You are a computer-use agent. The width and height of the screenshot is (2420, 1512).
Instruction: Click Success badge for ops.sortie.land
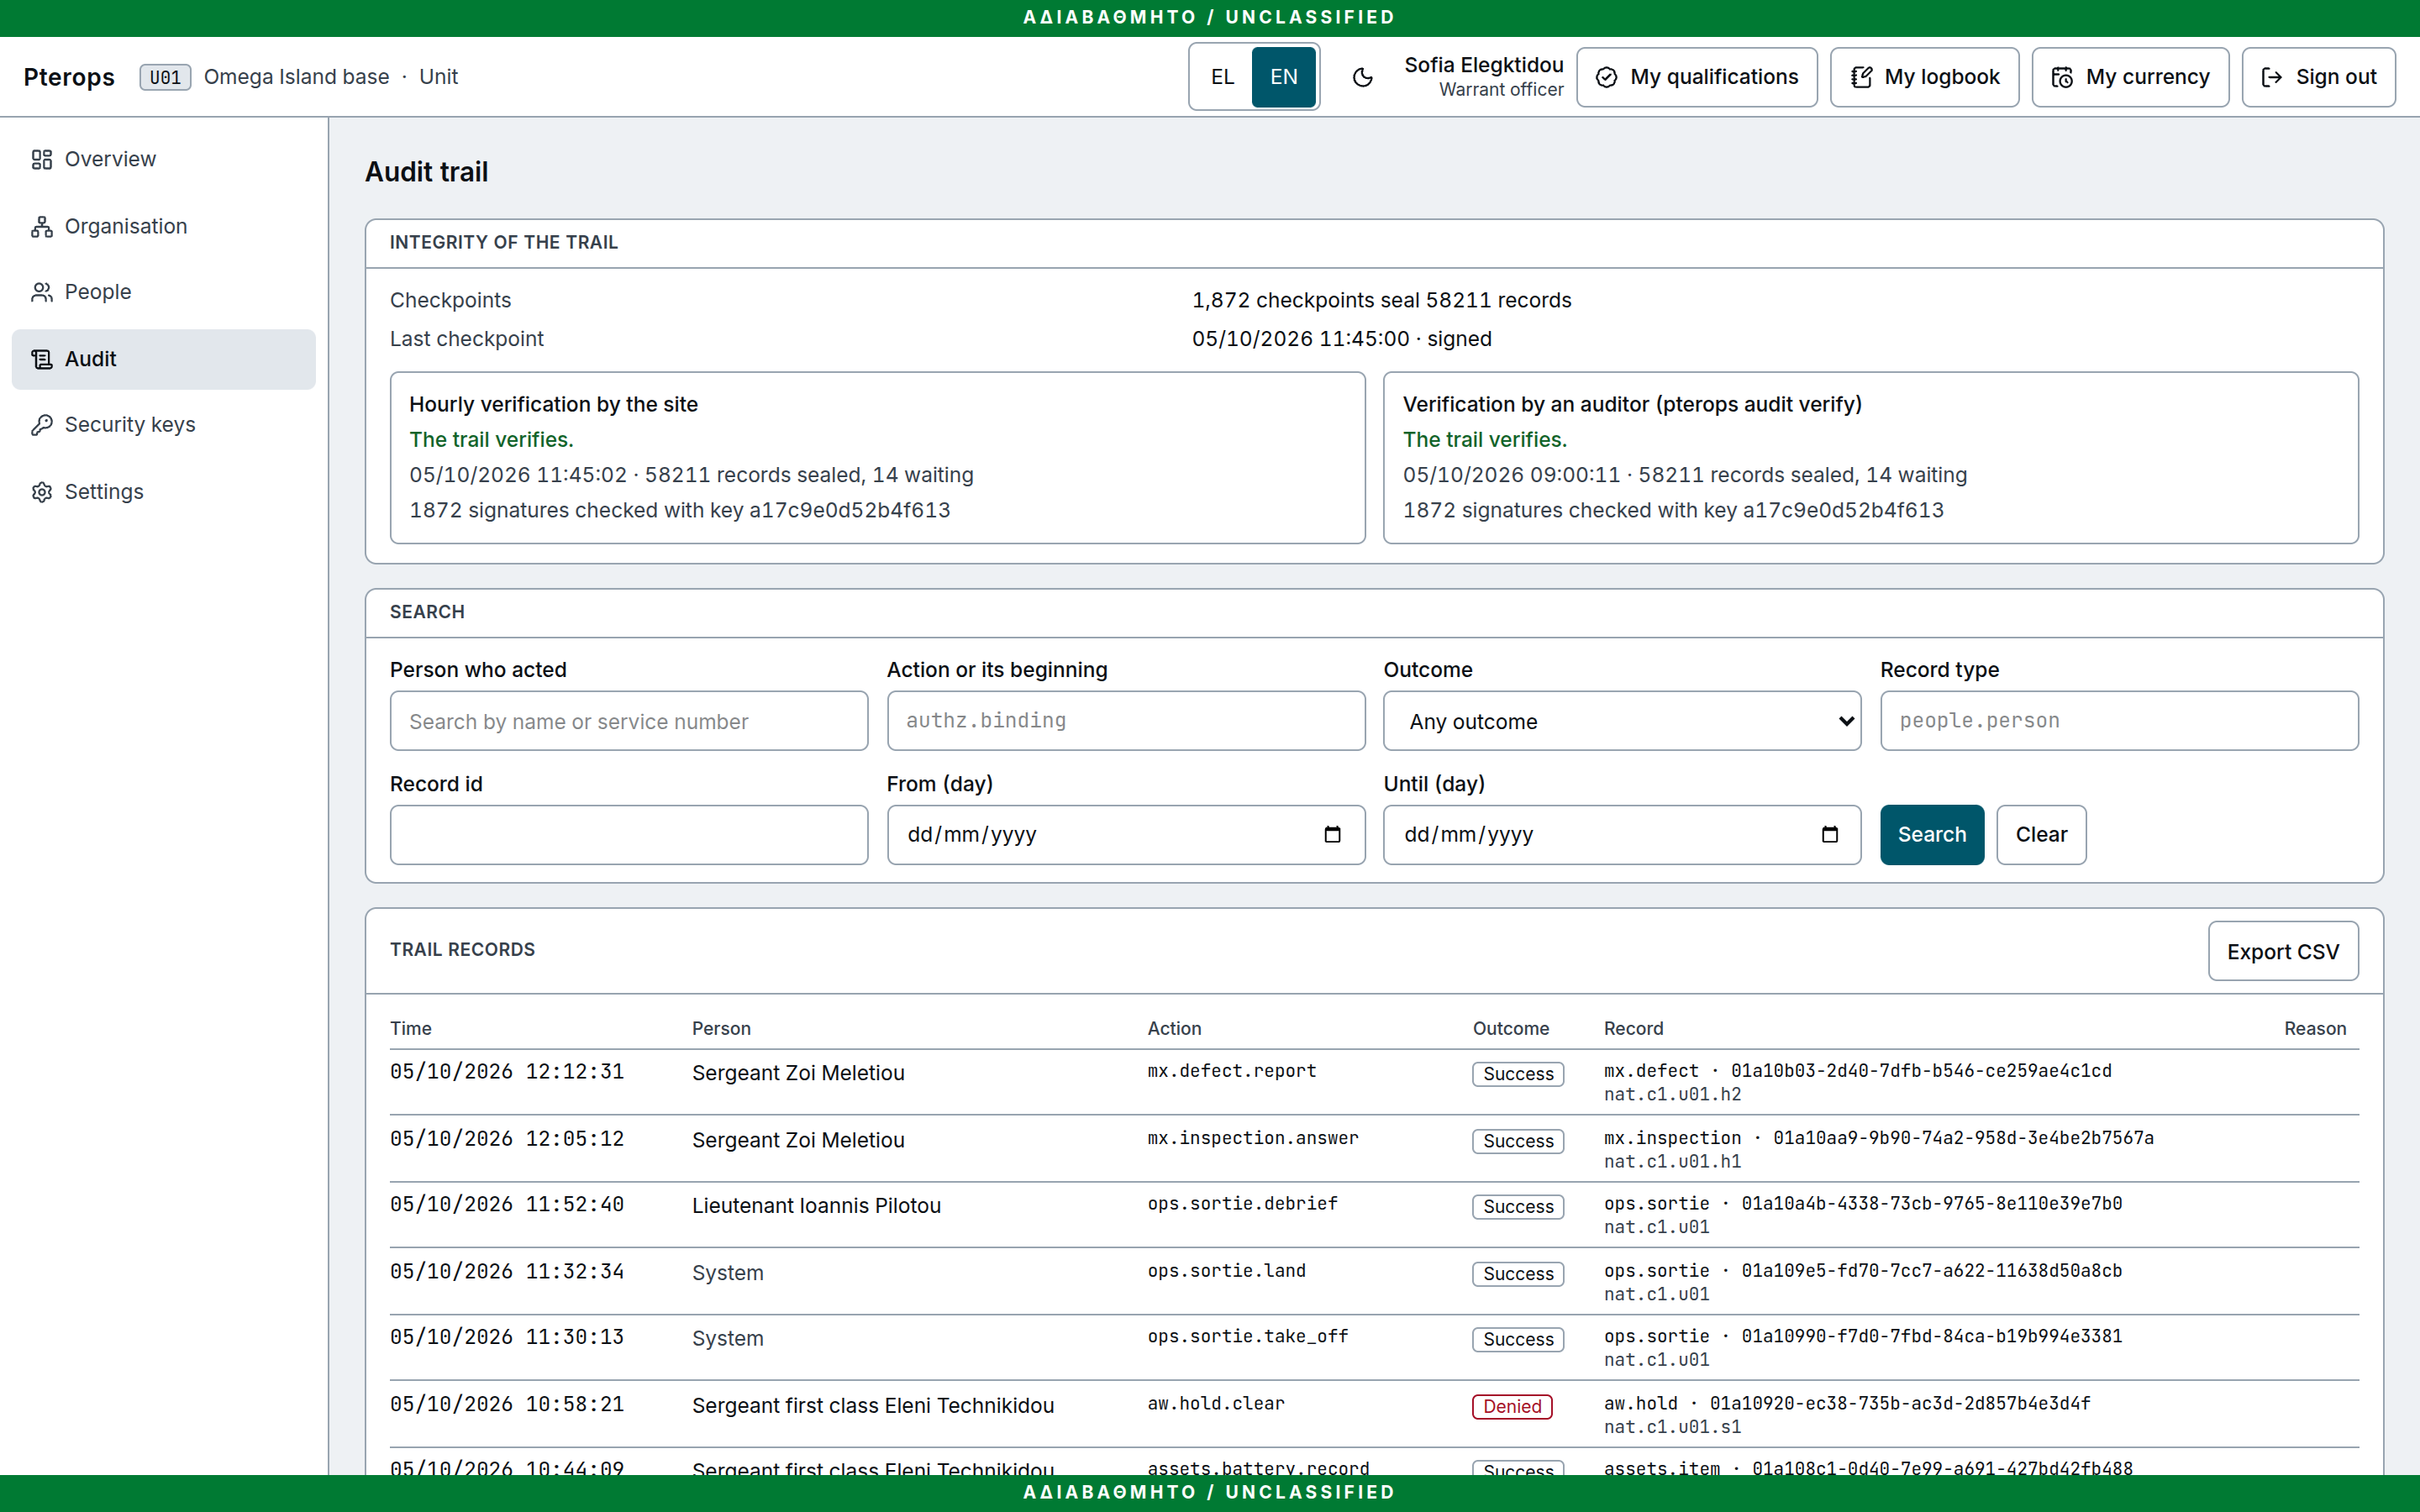pyautogui.click(x=1518, y=1273)
